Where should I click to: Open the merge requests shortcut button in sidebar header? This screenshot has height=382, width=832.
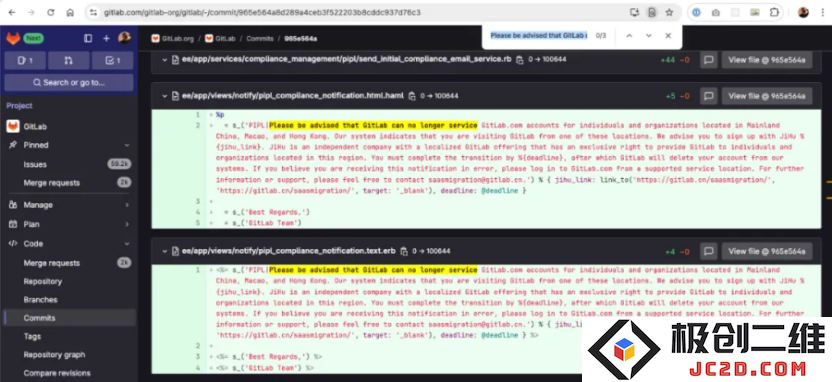point(68,60)
